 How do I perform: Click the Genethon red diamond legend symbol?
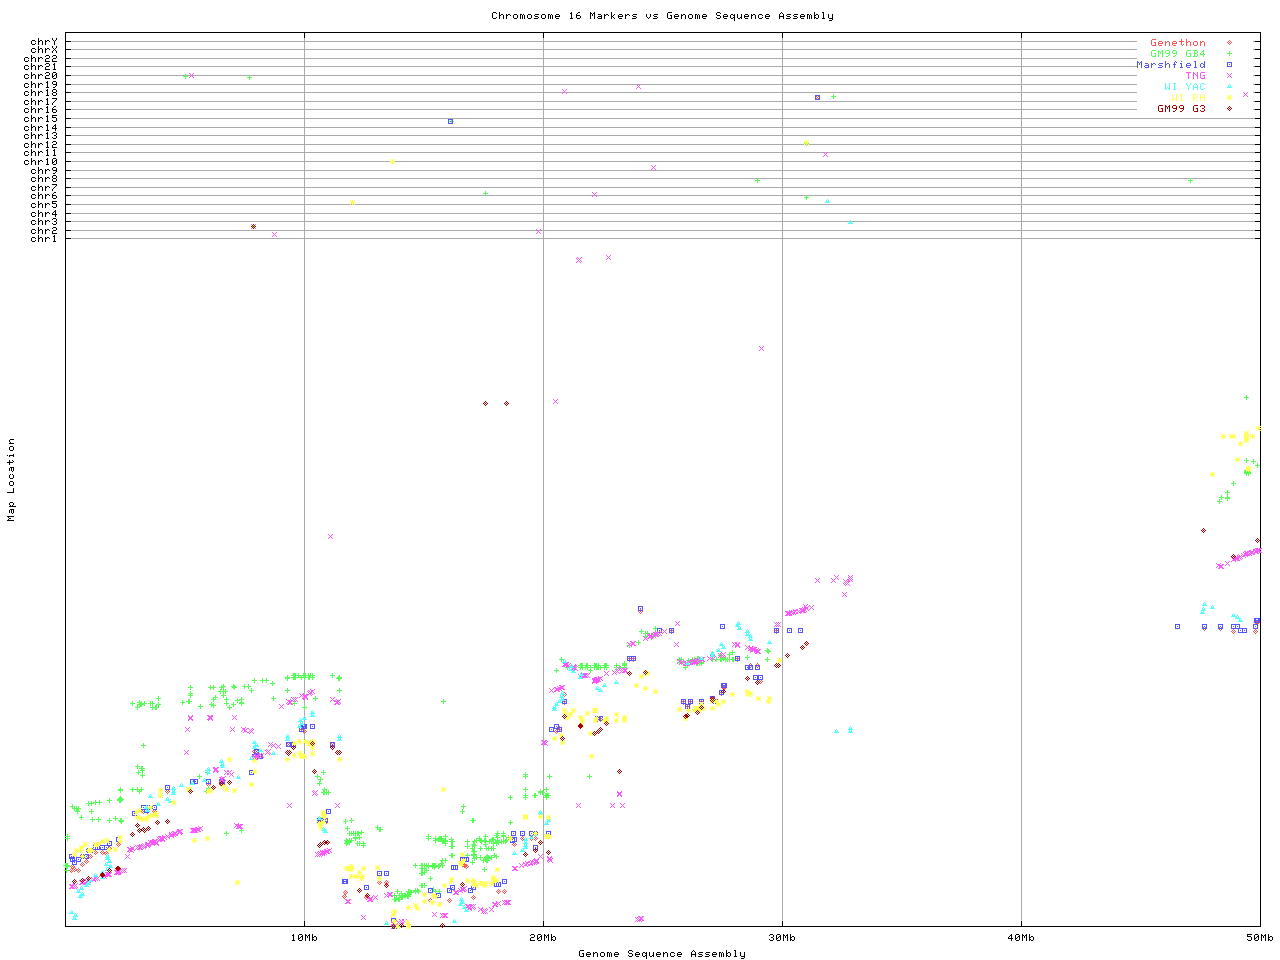tap(1229, 43)
